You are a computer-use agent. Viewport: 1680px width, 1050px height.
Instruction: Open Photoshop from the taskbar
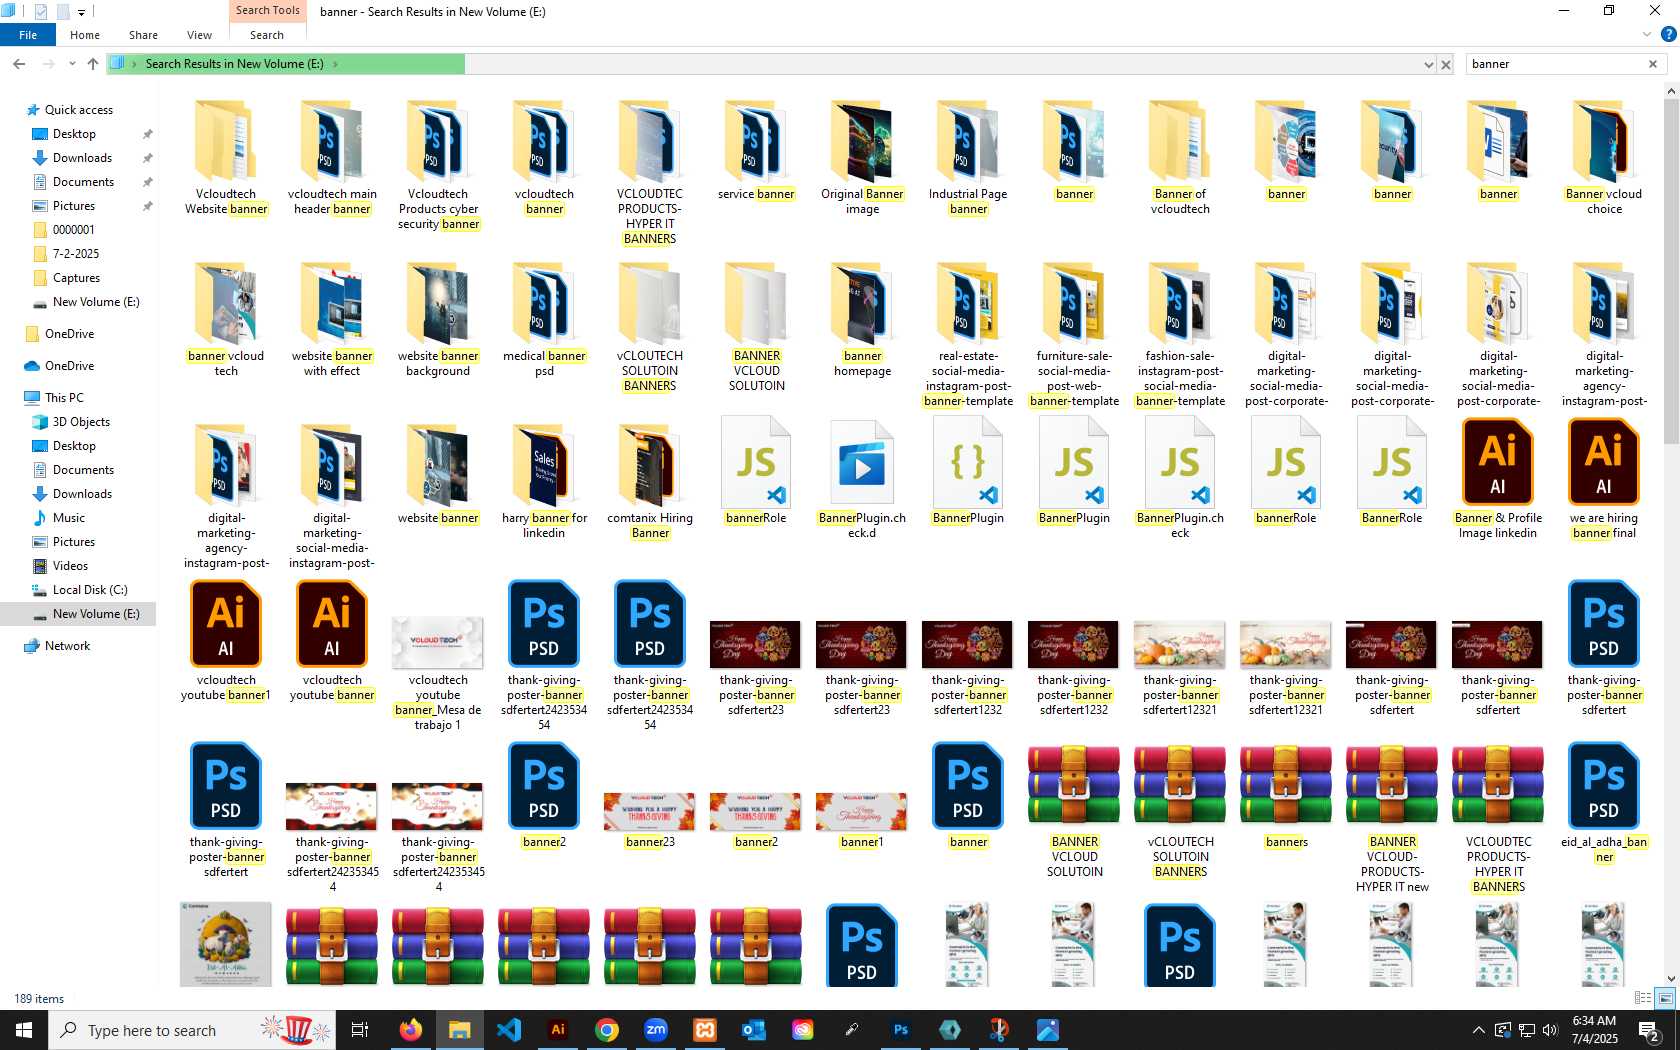click(x=900, y=1030)
